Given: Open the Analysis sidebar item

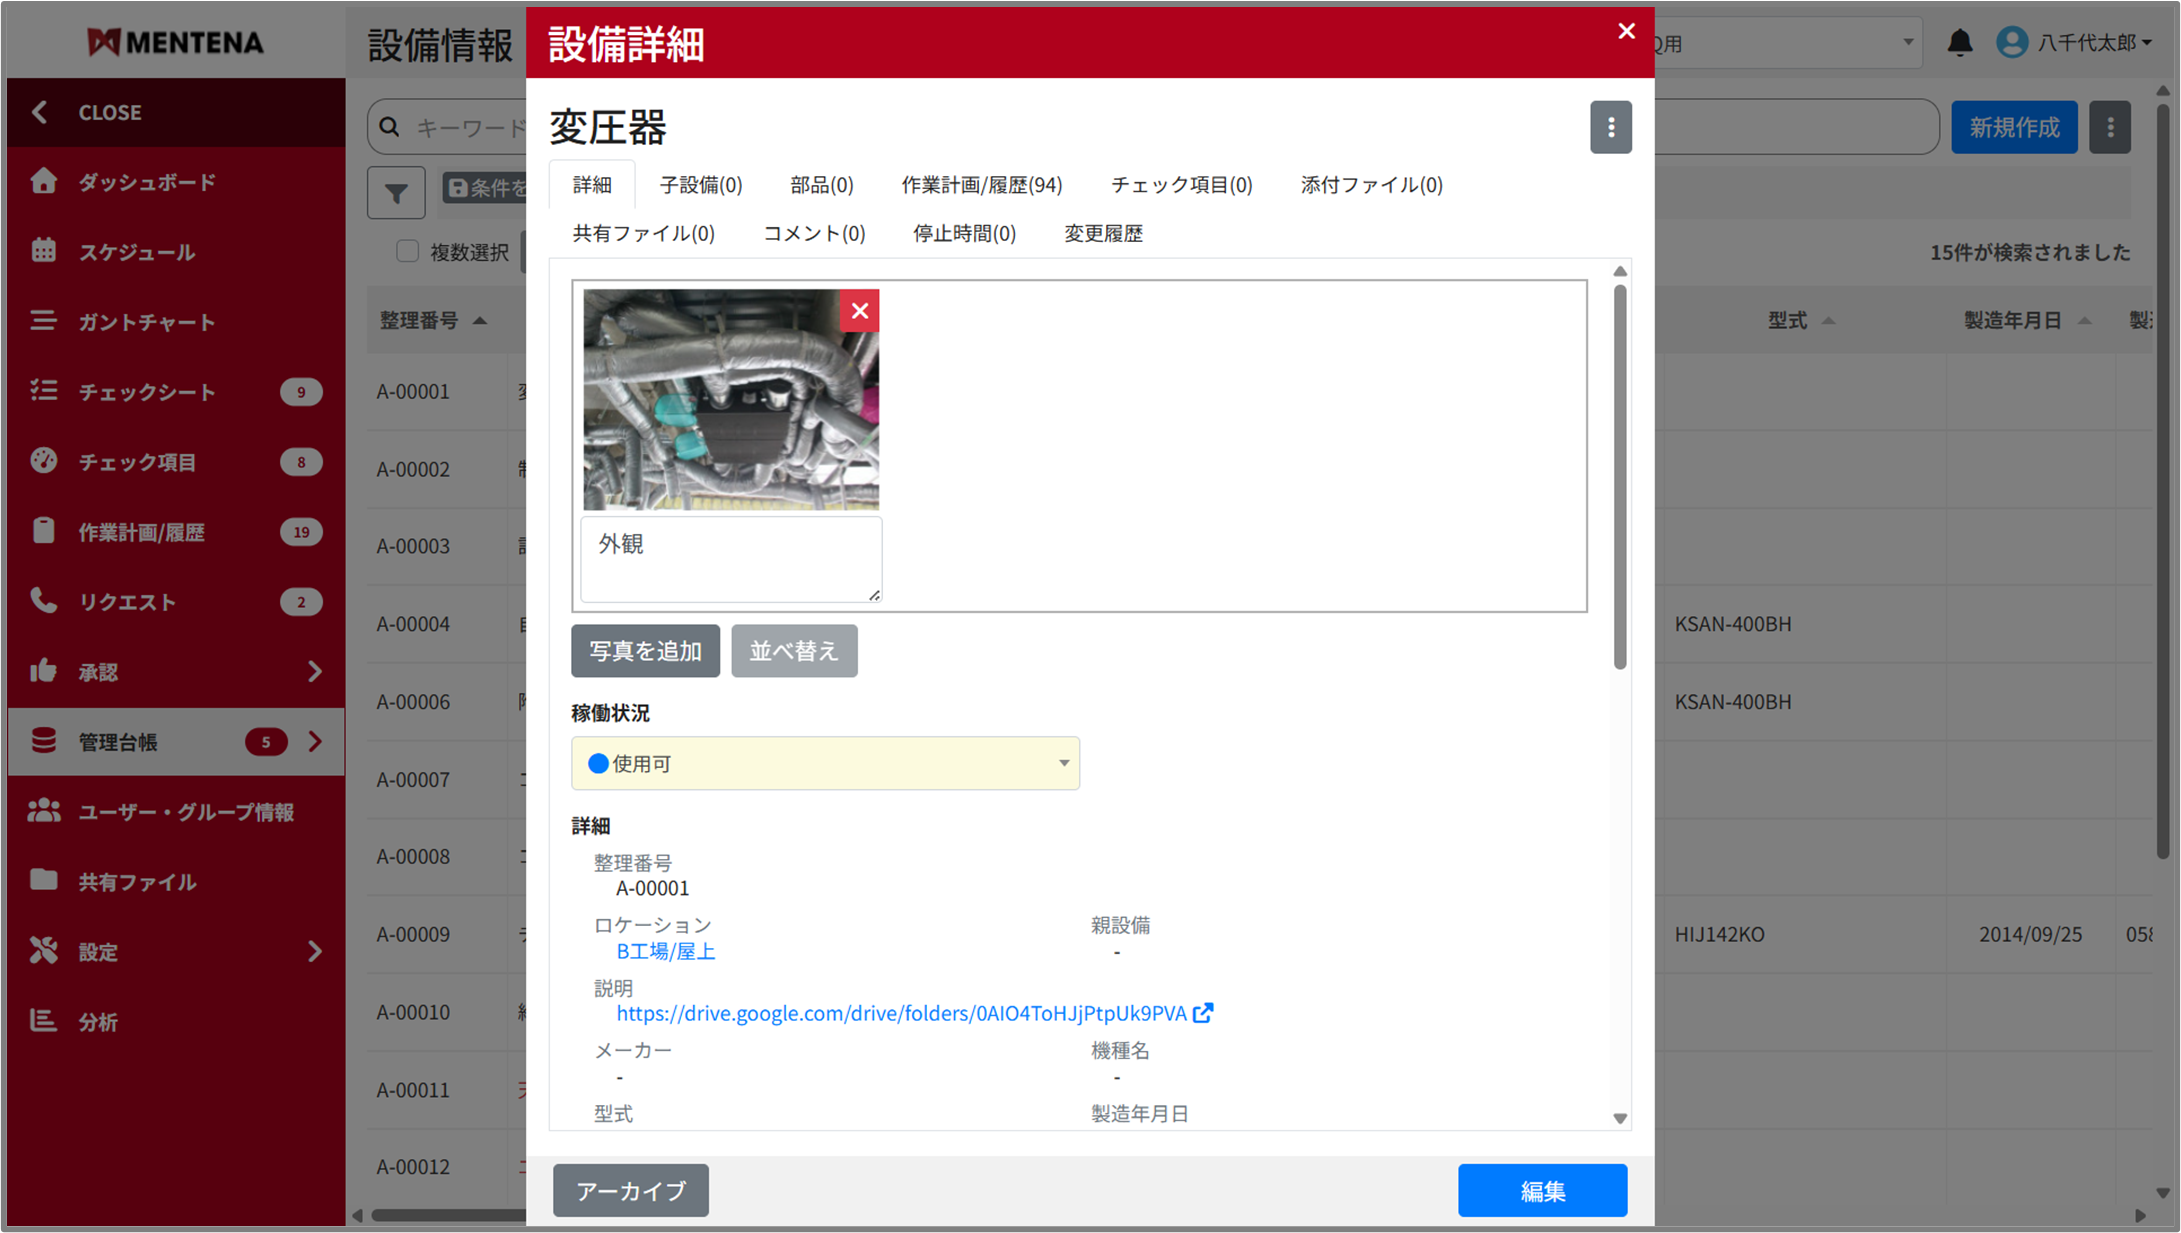Looking at the screenshot, I should coord(98,1022).
